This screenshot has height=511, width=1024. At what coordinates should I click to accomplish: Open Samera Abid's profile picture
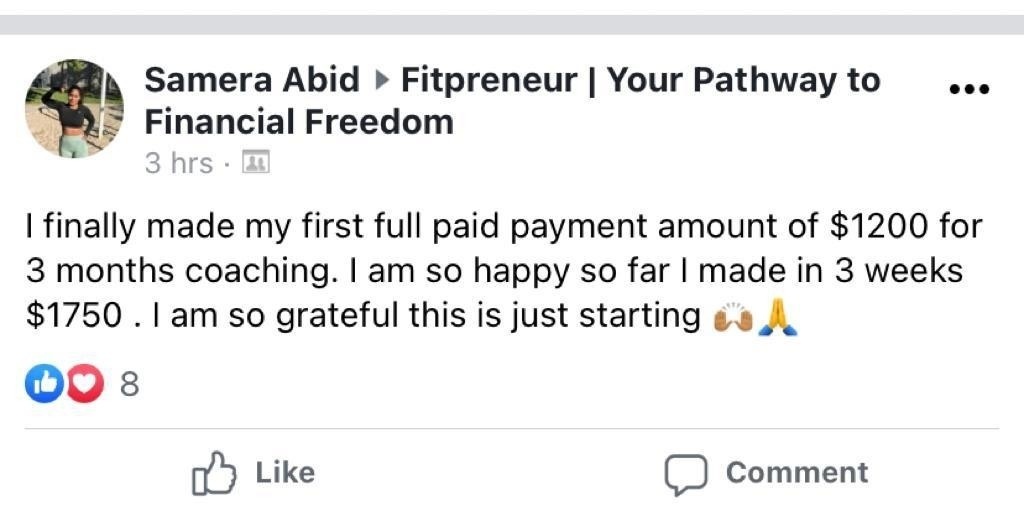click(74, 108)
